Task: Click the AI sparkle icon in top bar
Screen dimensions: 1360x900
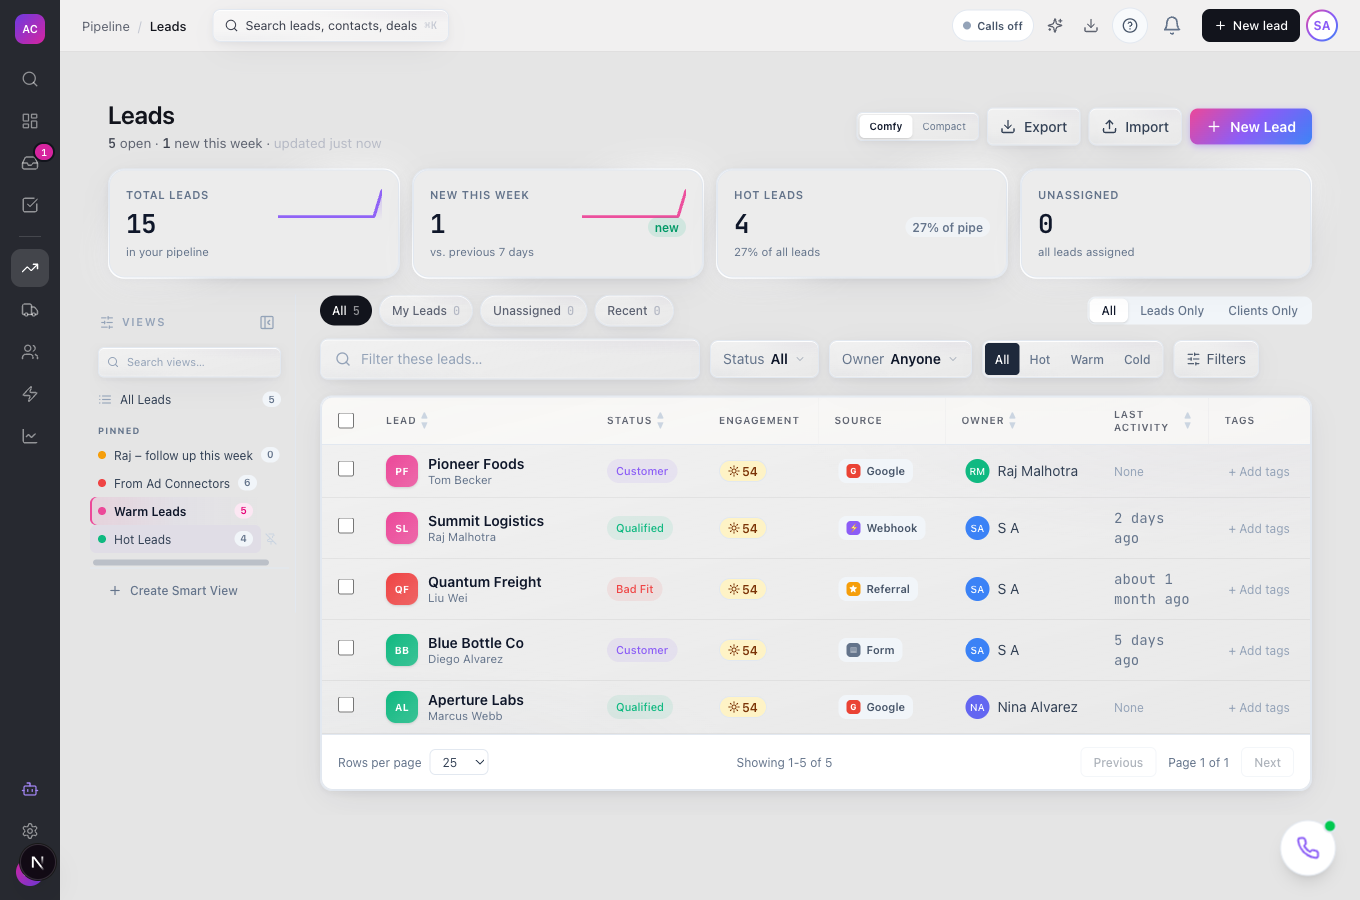Action: pyautogui.click(x=1055, y=26)
